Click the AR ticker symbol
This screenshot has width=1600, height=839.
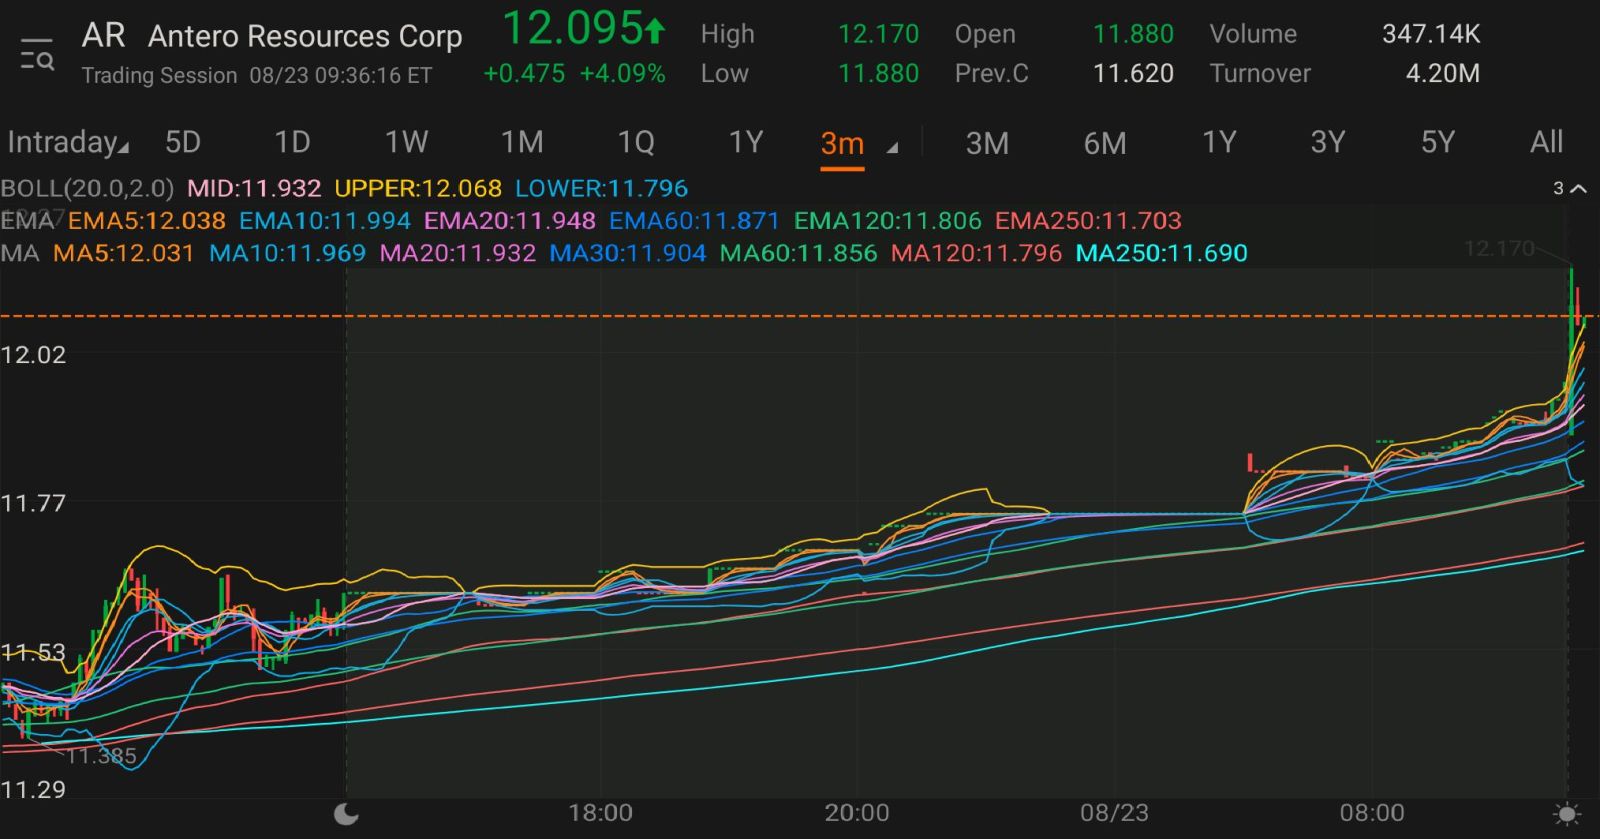point(103,35)
